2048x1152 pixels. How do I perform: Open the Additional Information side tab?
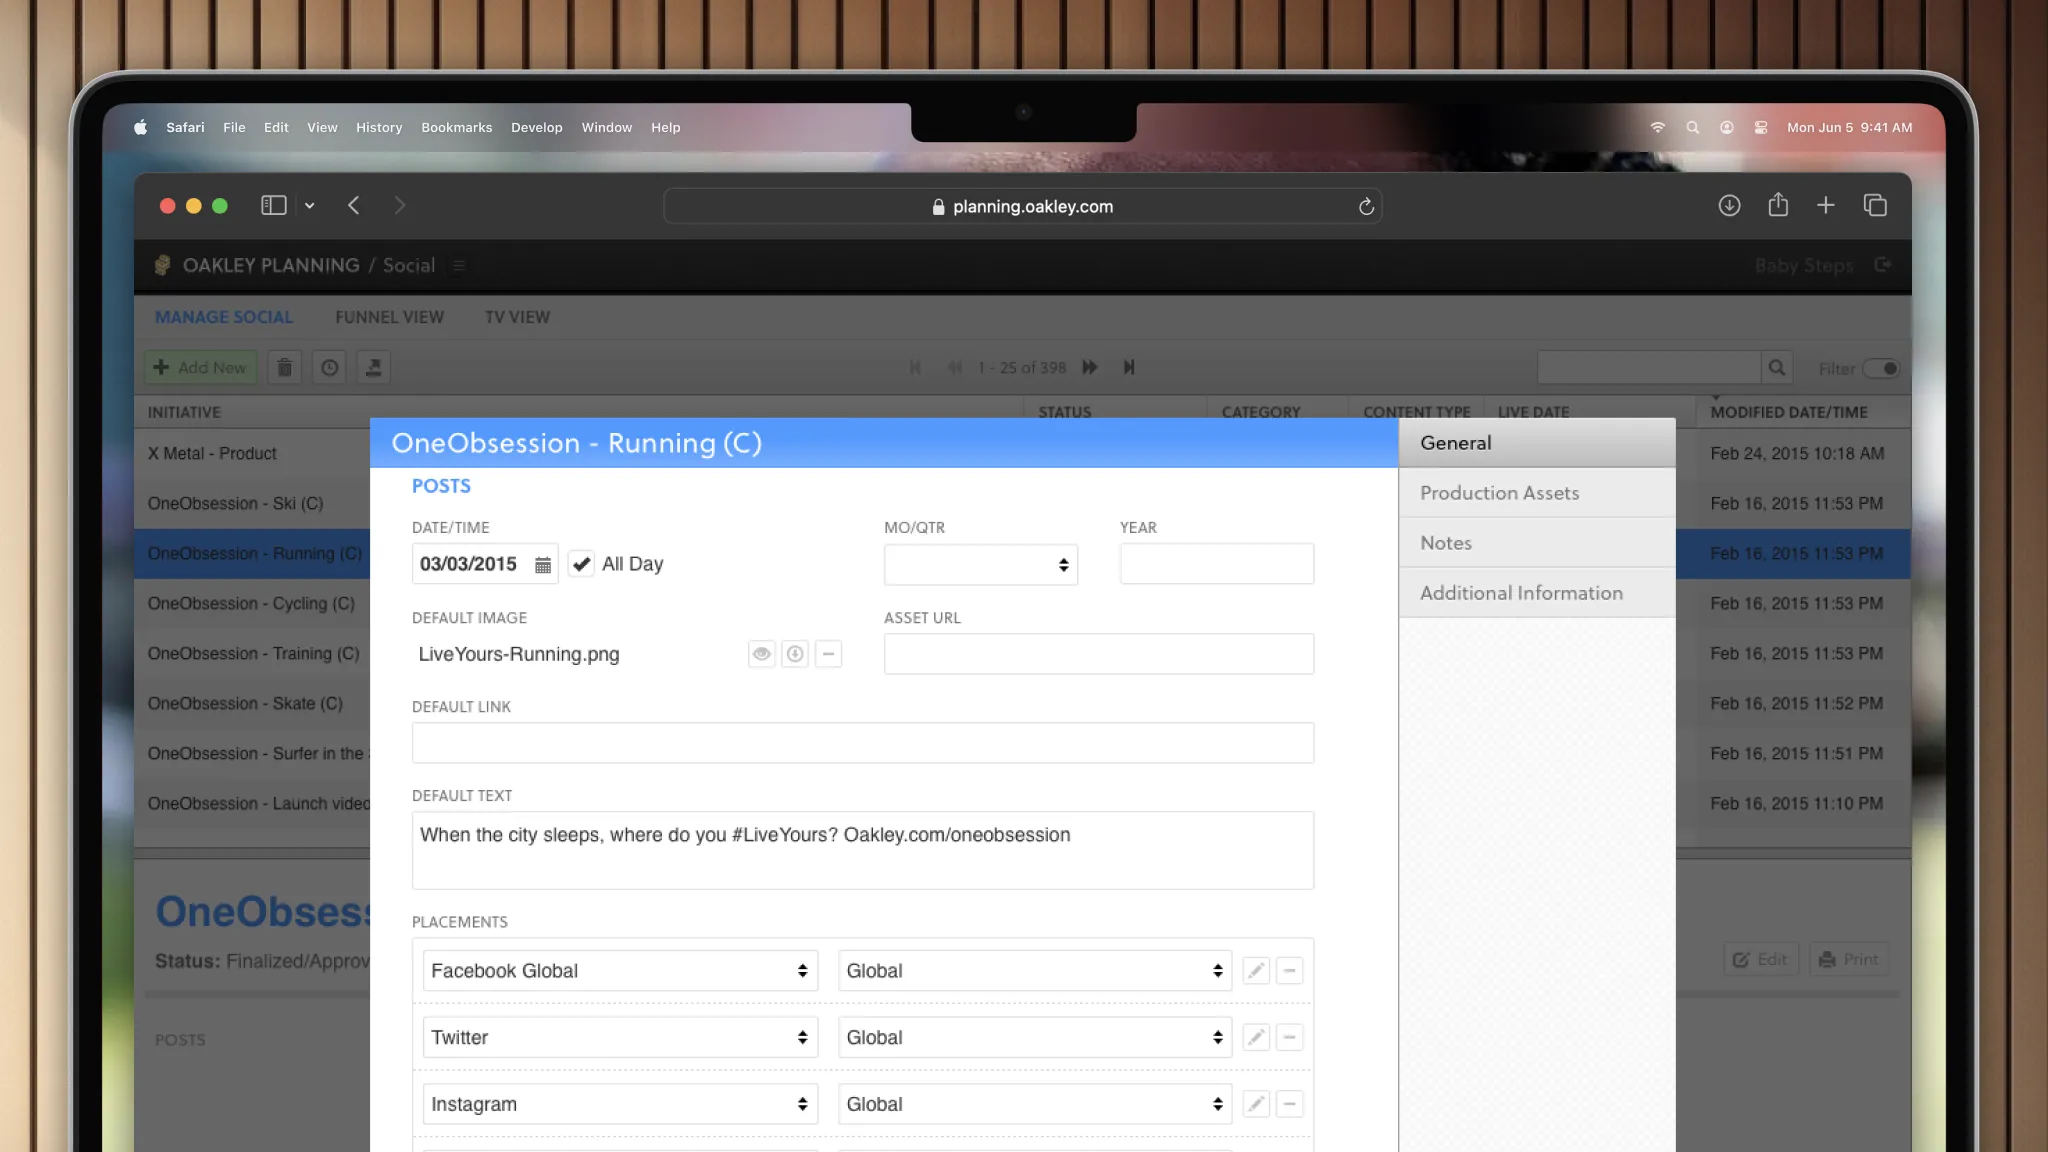click(1537, 593)
